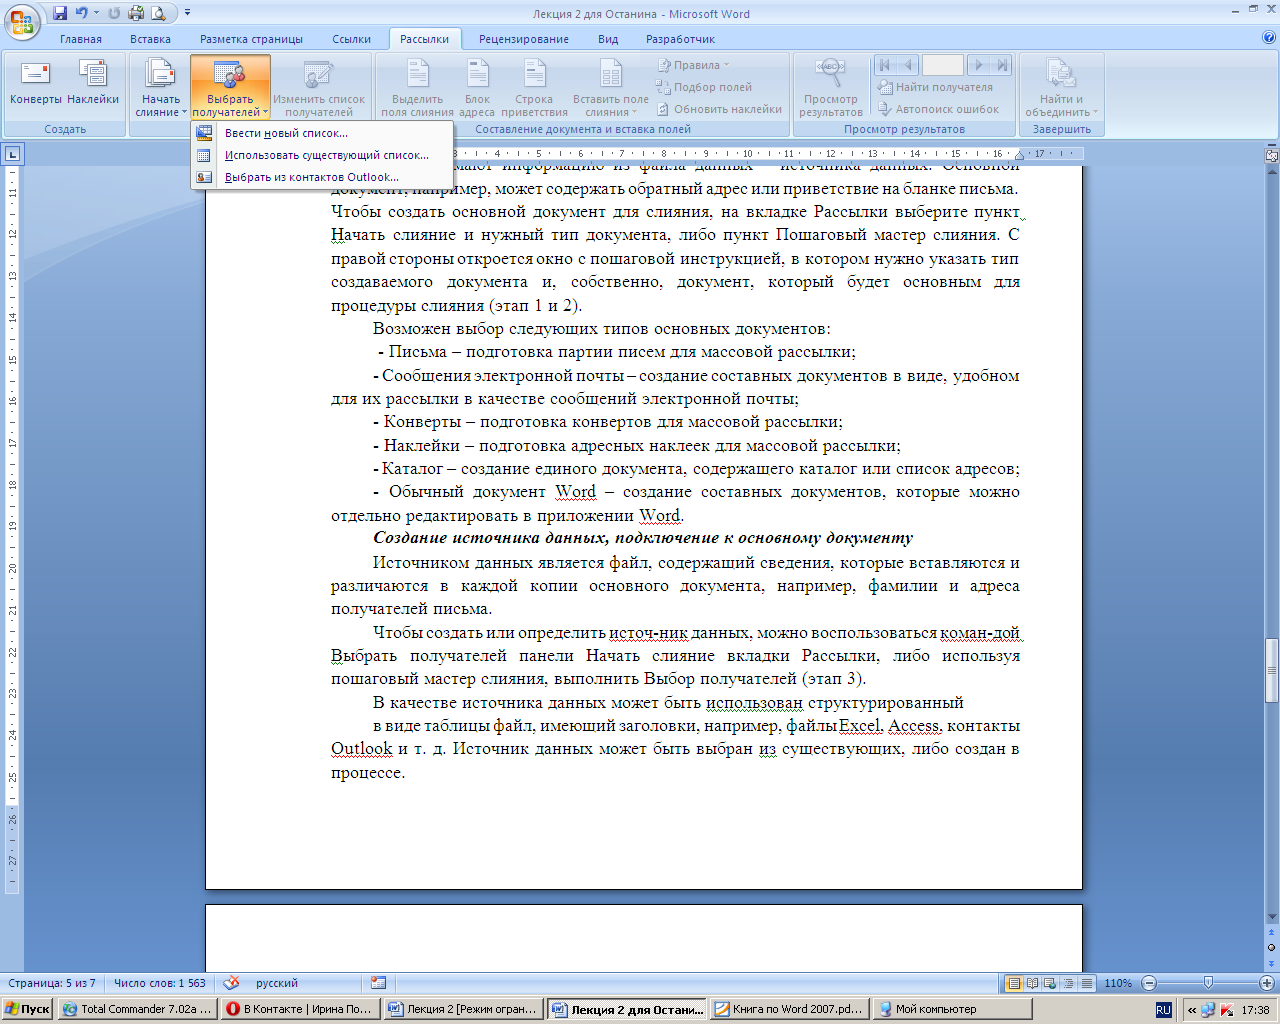1280x1024 pixels.
Task: Click the Office button logo
Action: pyautogui.click(x=23, y=20)
